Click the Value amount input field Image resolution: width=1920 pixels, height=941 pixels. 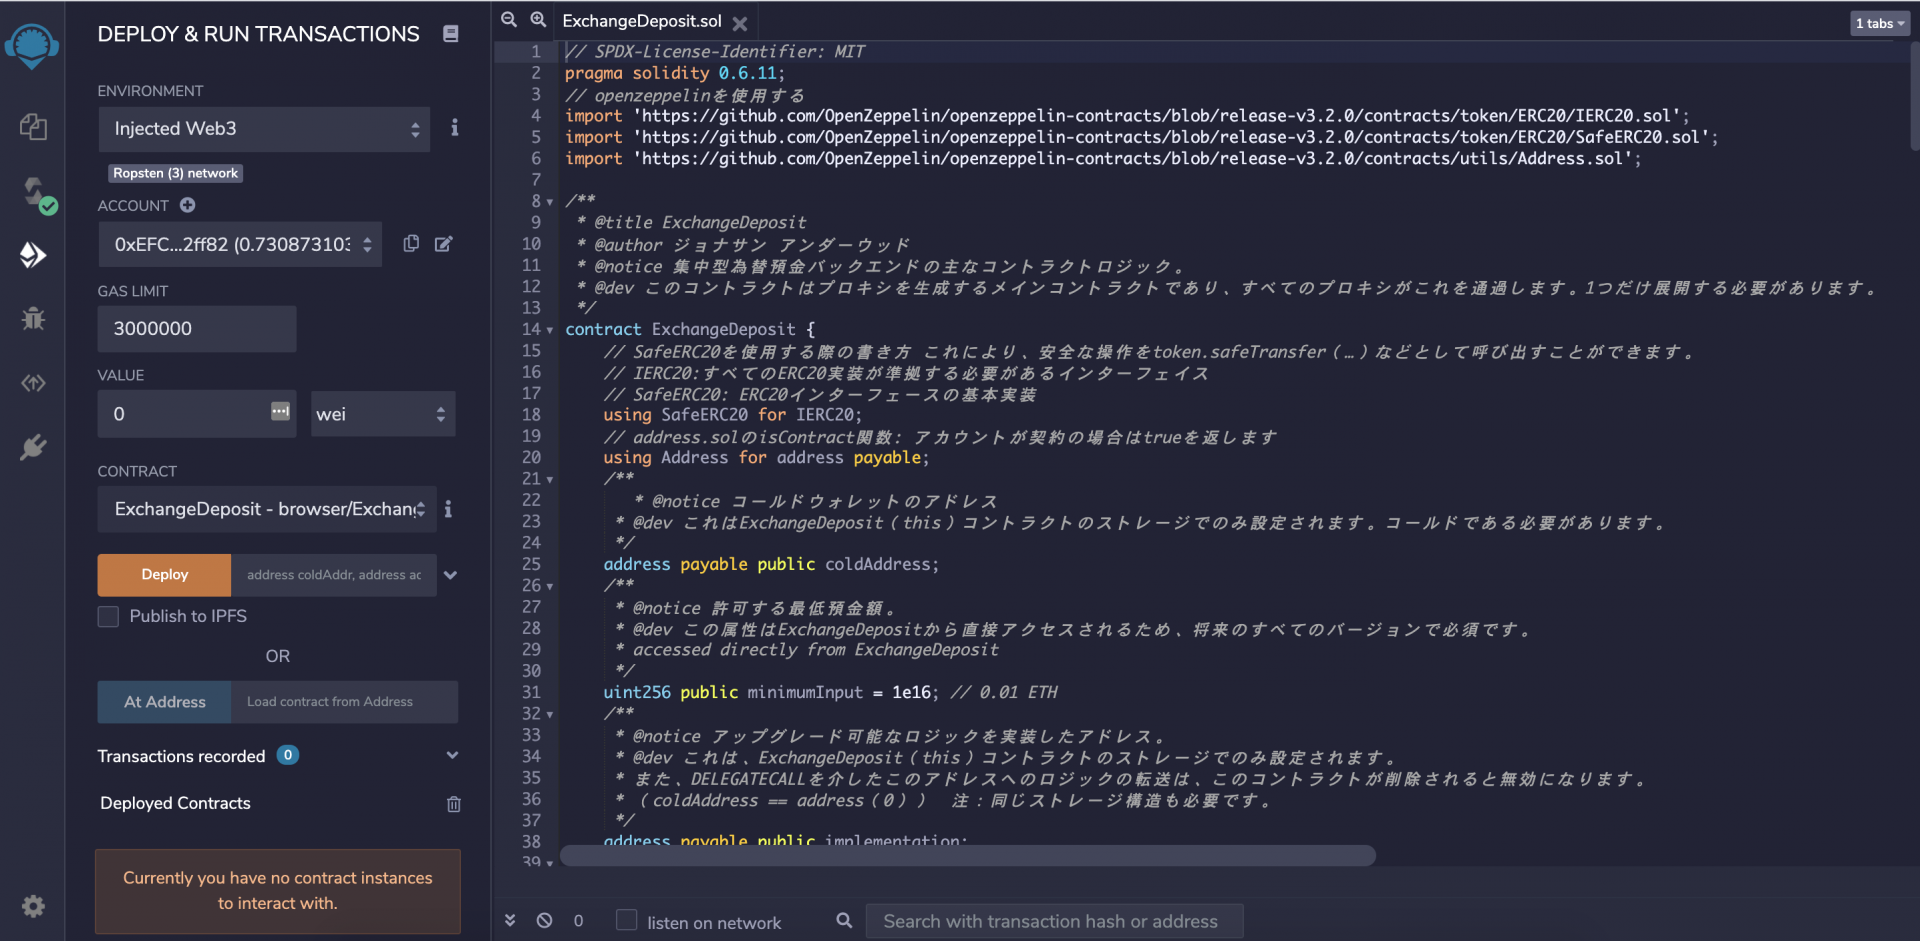coord(197,414)
